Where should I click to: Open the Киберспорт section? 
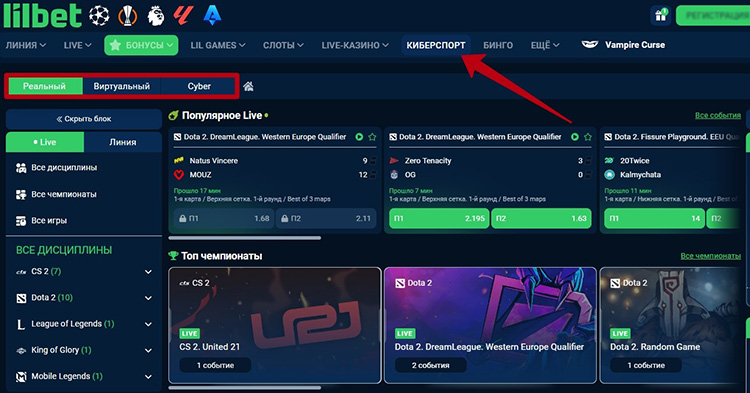(436, 45)
